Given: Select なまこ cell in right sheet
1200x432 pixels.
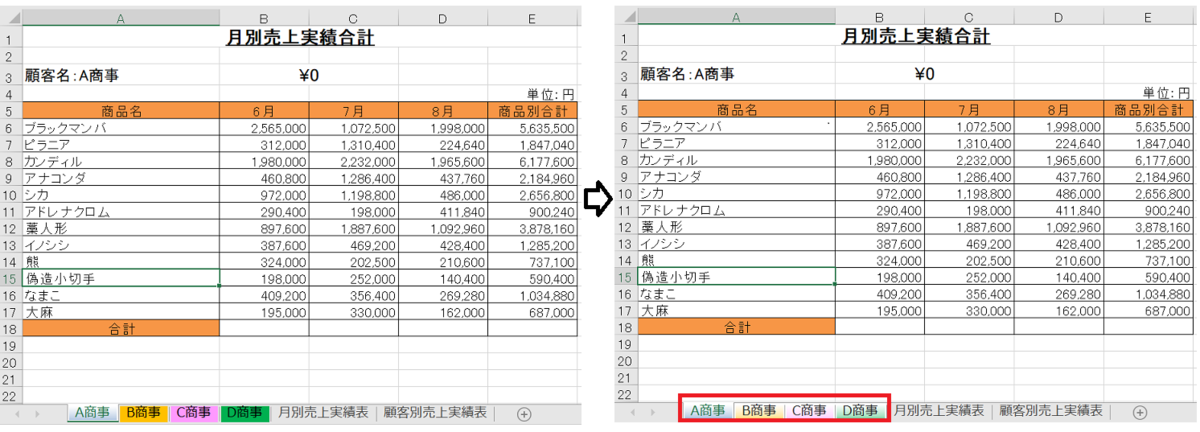Looking at the screenshot, I should [736, 293].
